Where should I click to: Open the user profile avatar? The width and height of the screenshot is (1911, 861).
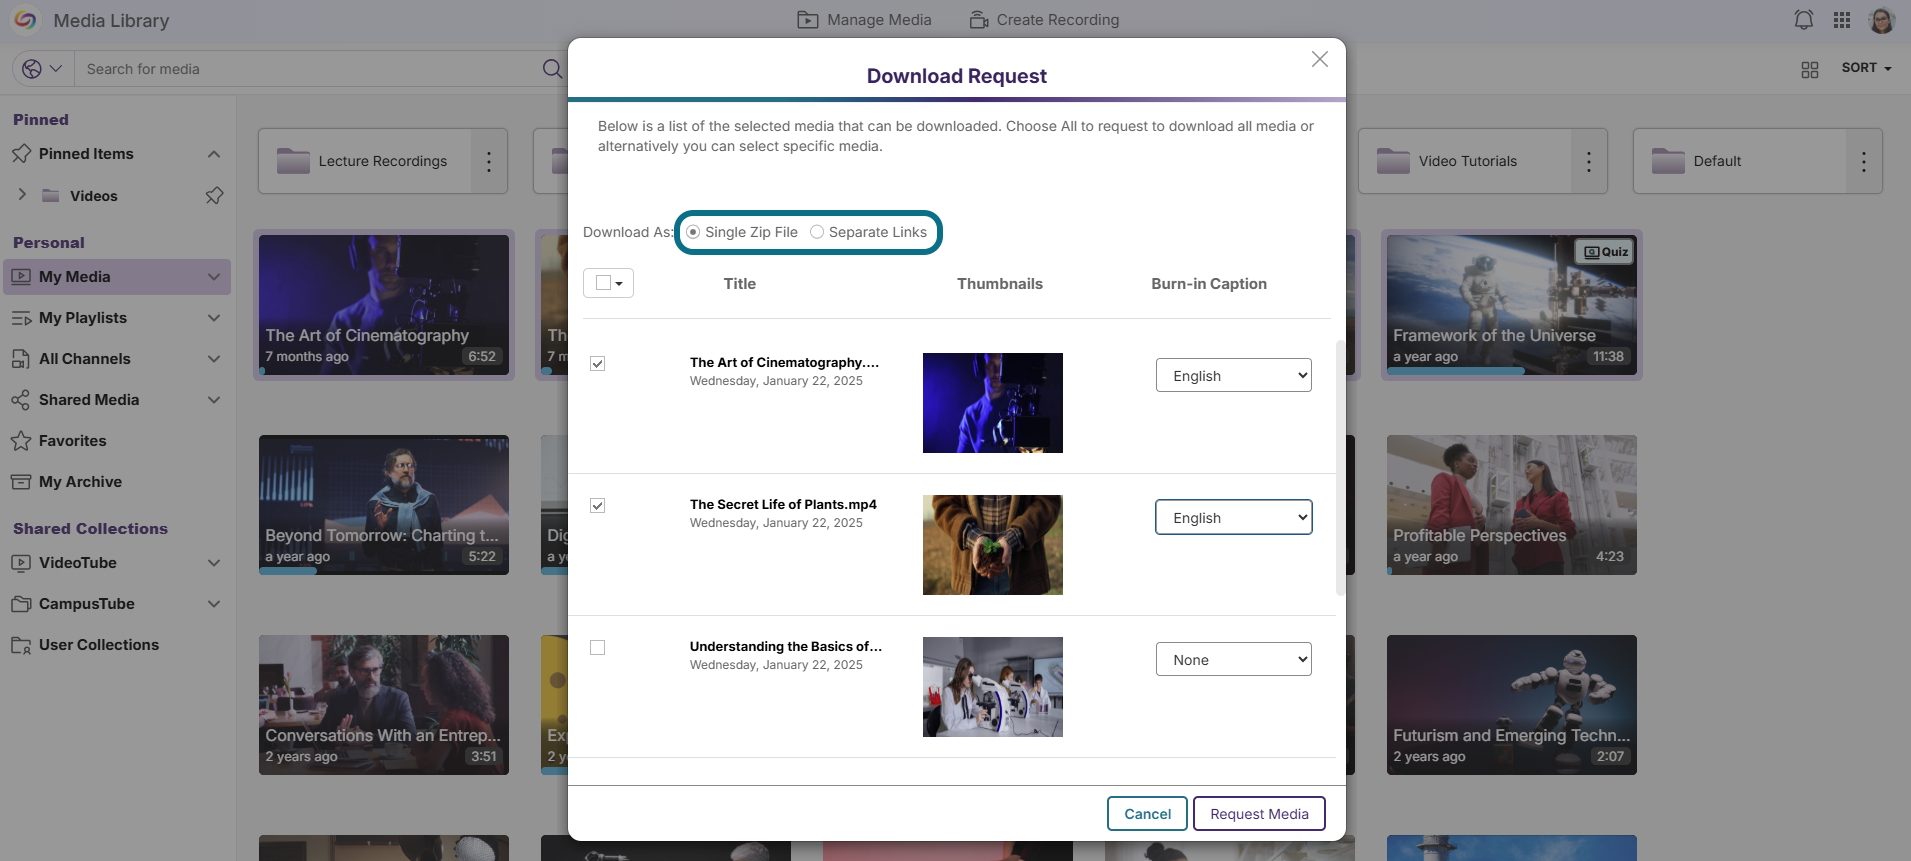[x=1881, y=20]
